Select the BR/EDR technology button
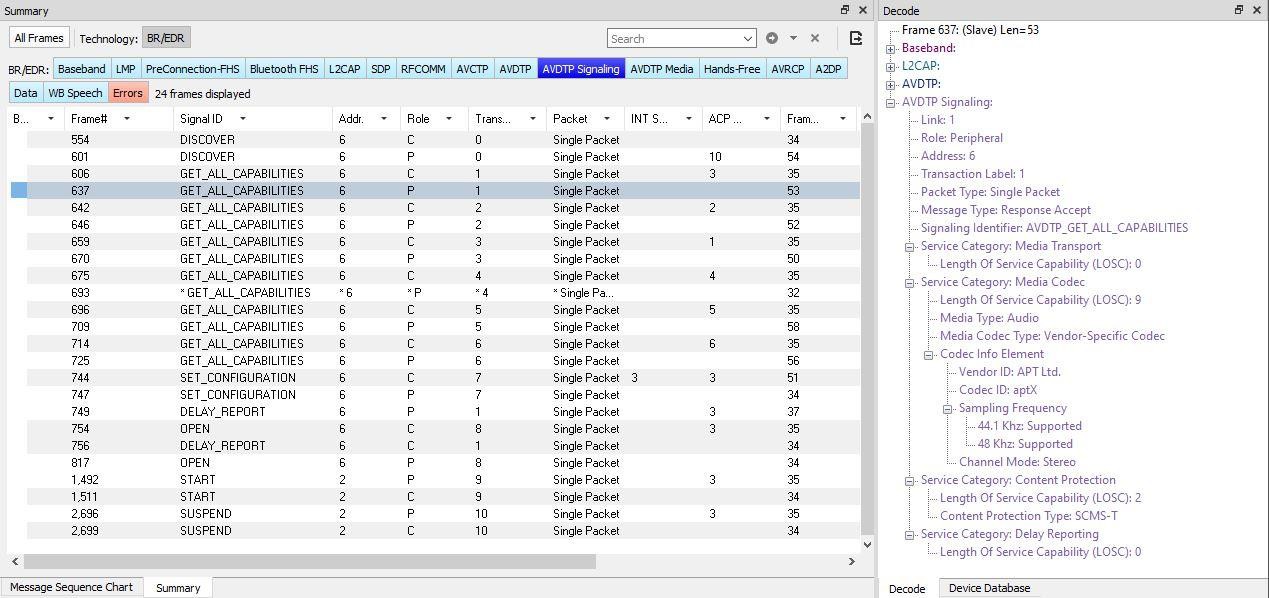 click(x=165, y=38)
